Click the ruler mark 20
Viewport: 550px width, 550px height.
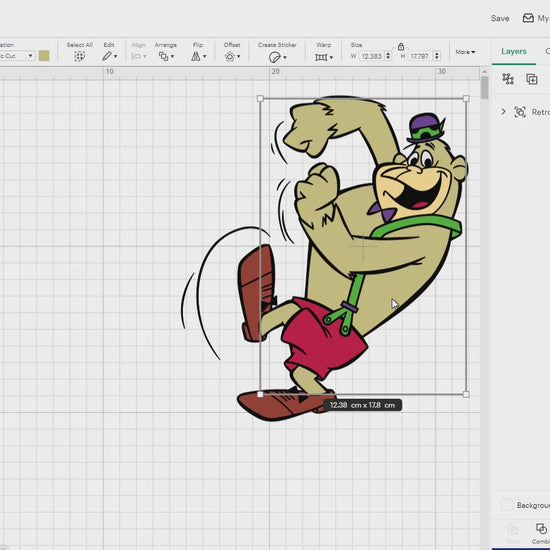275,72
